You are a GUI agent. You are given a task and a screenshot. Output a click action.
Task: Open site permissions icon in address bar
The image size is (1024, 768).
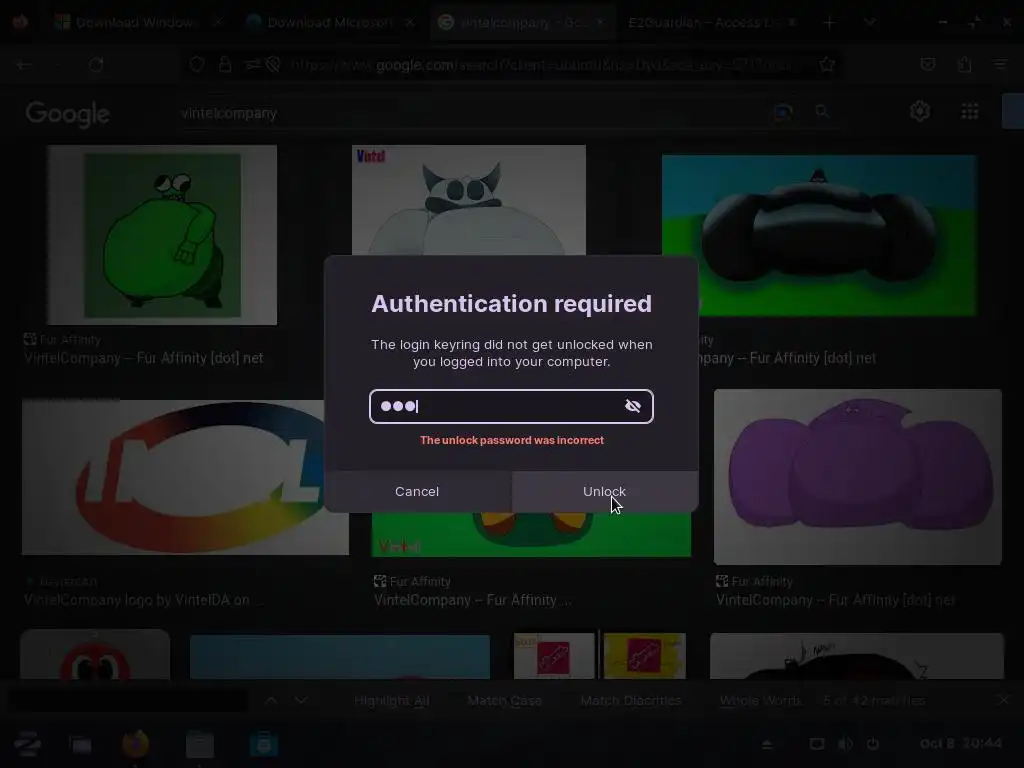tap(253, 64)
